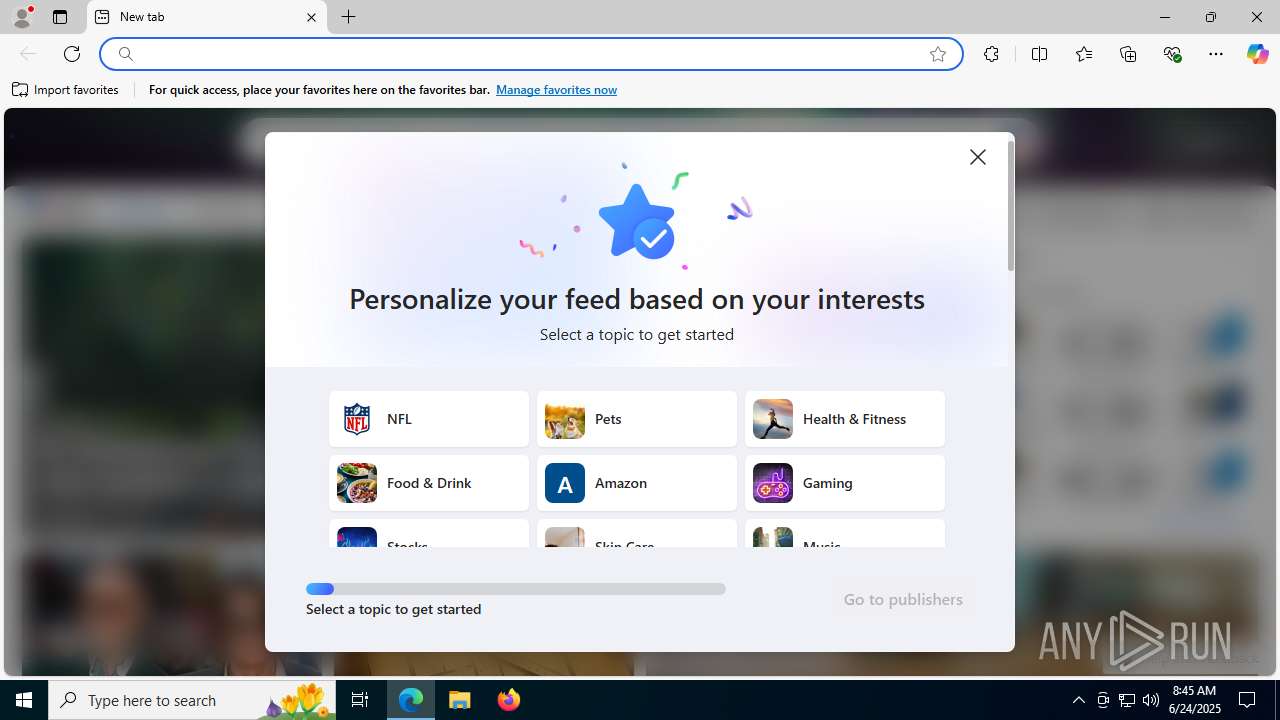Screen dimensions: 1280x720
Task: Click the topic selection progress bar
Action: tap(516, 589)
